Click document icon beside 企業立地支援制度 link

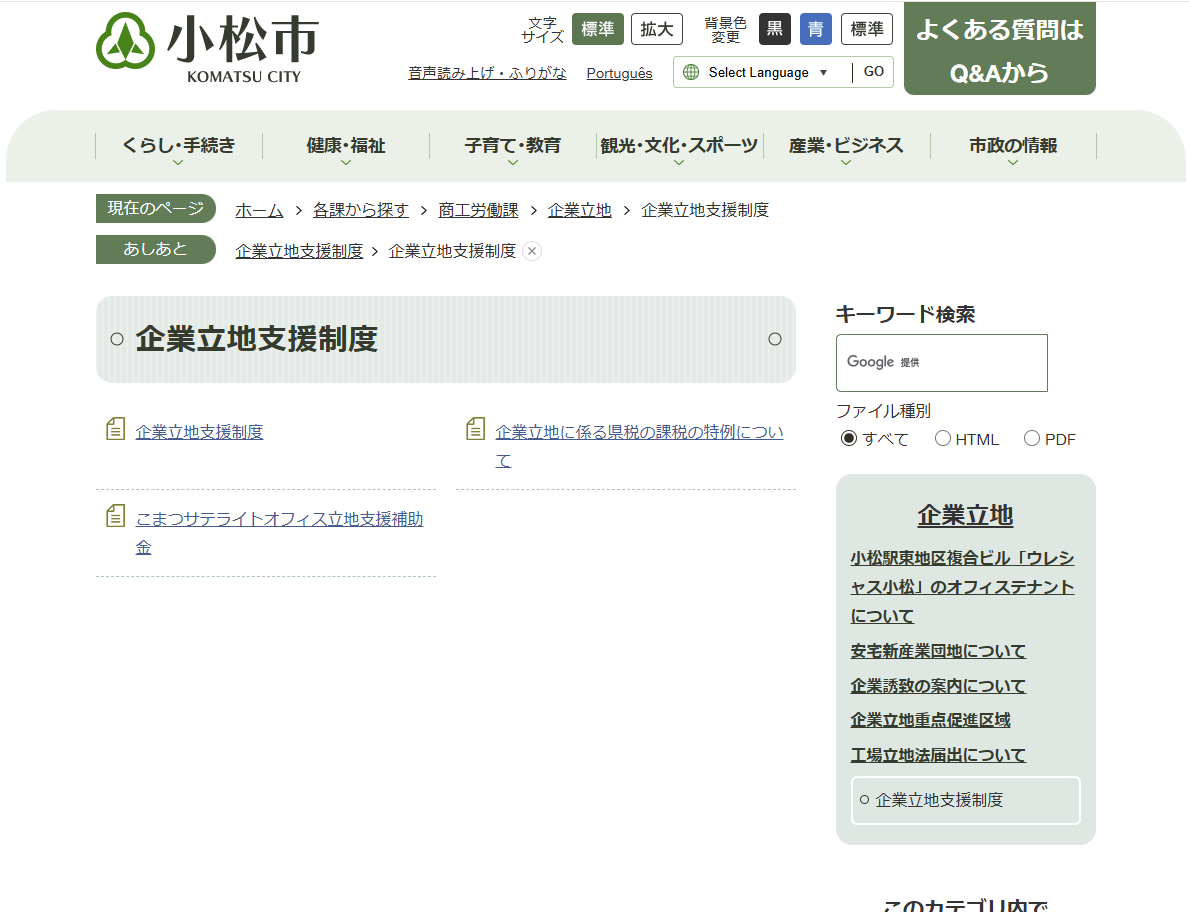pos(115,429)
